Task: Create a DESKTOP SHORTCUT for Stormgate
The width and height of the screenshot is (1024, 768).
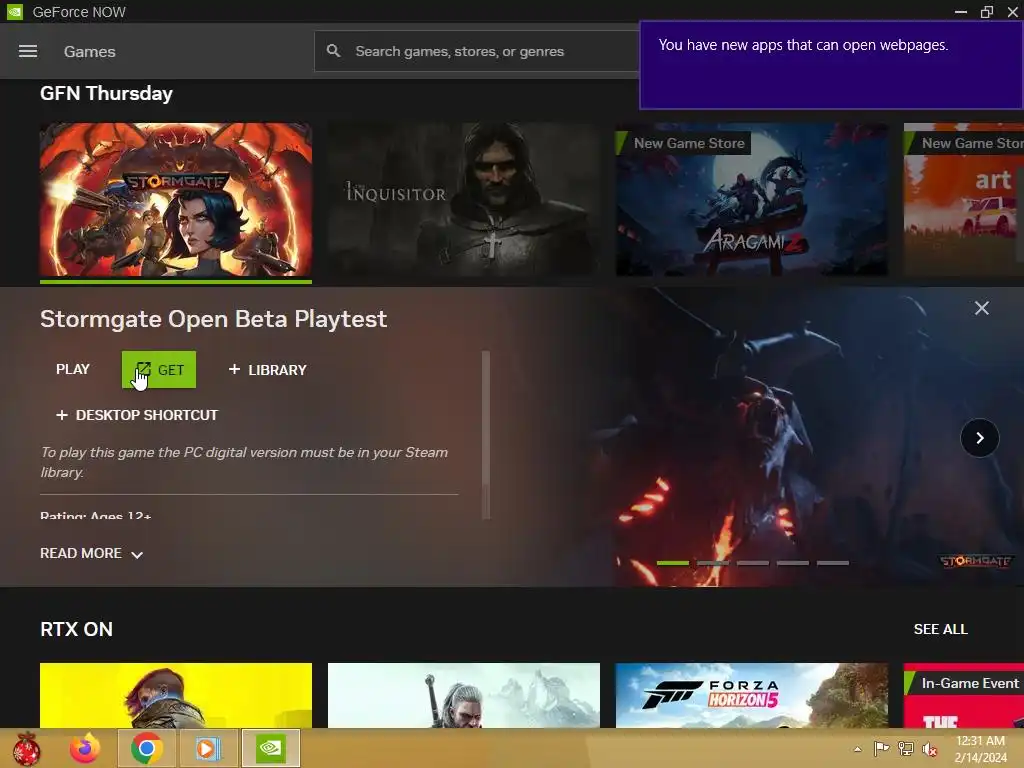Action: (x=137, y=415)
